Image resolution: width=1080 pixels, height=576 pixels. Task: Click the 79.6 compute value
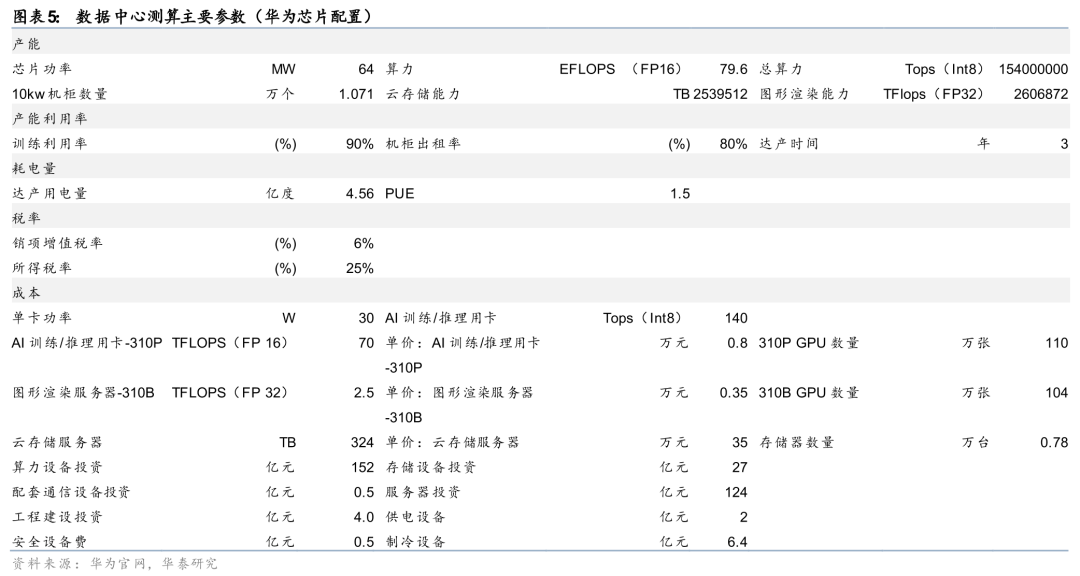click(733, 69)
